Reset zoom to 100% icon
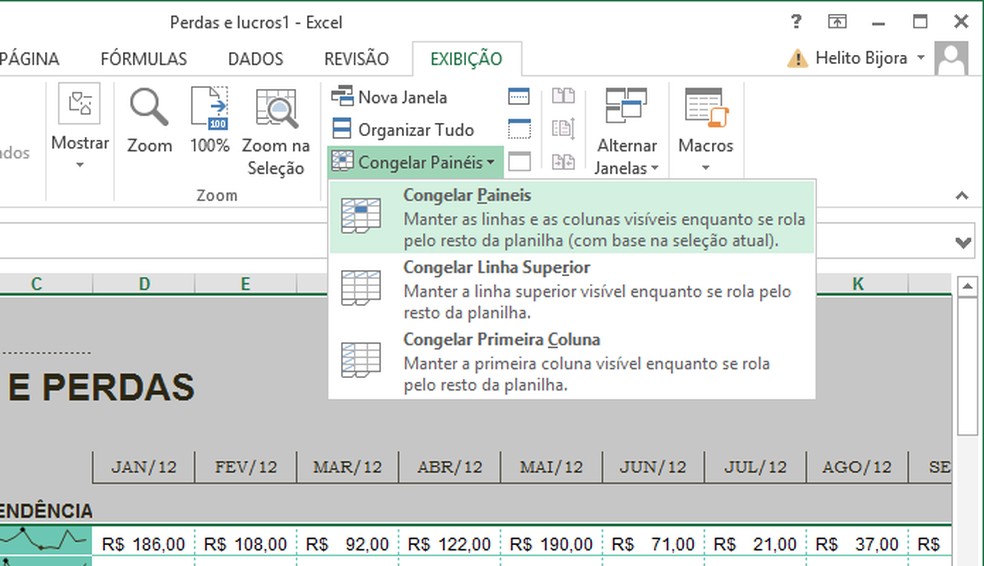Viewport: 984px width, 566px height. [x=210, y=107]
